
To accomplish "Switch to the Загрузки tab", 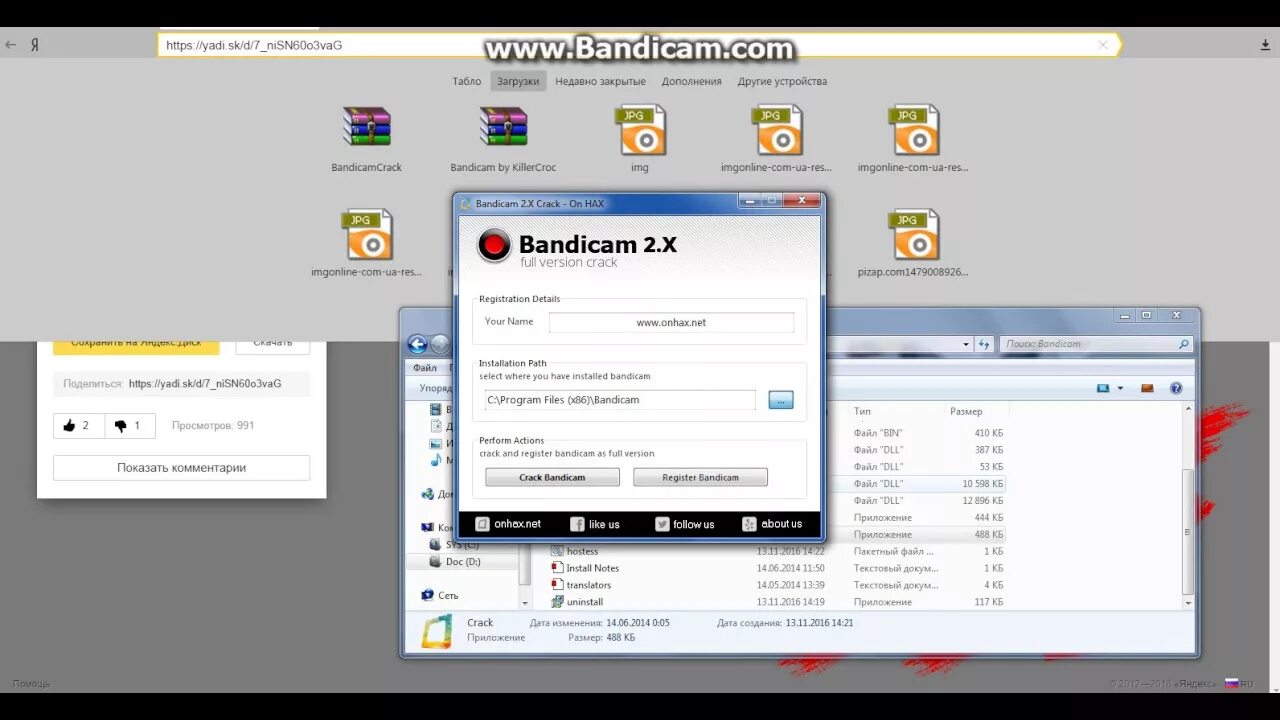I will pyautogui.click(x=518, y=82).
